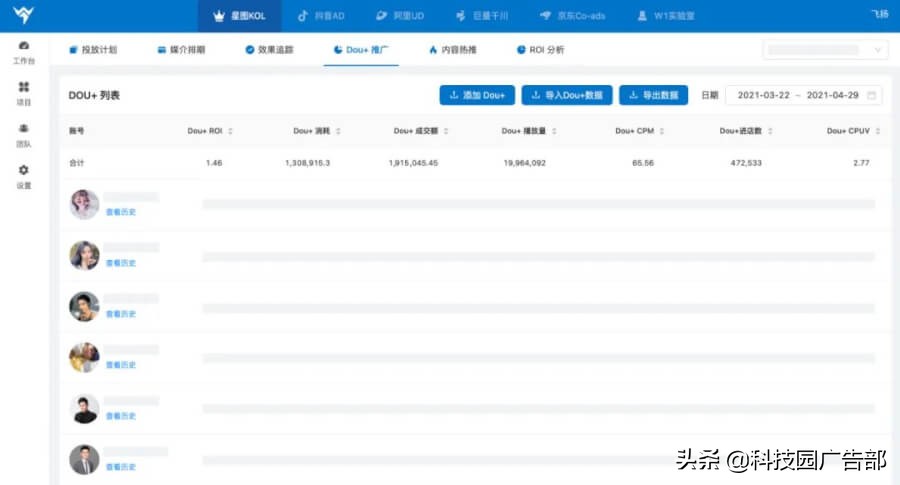Click the 账号 column header
This screenshot has width=900, height=485.
[76, 131]
